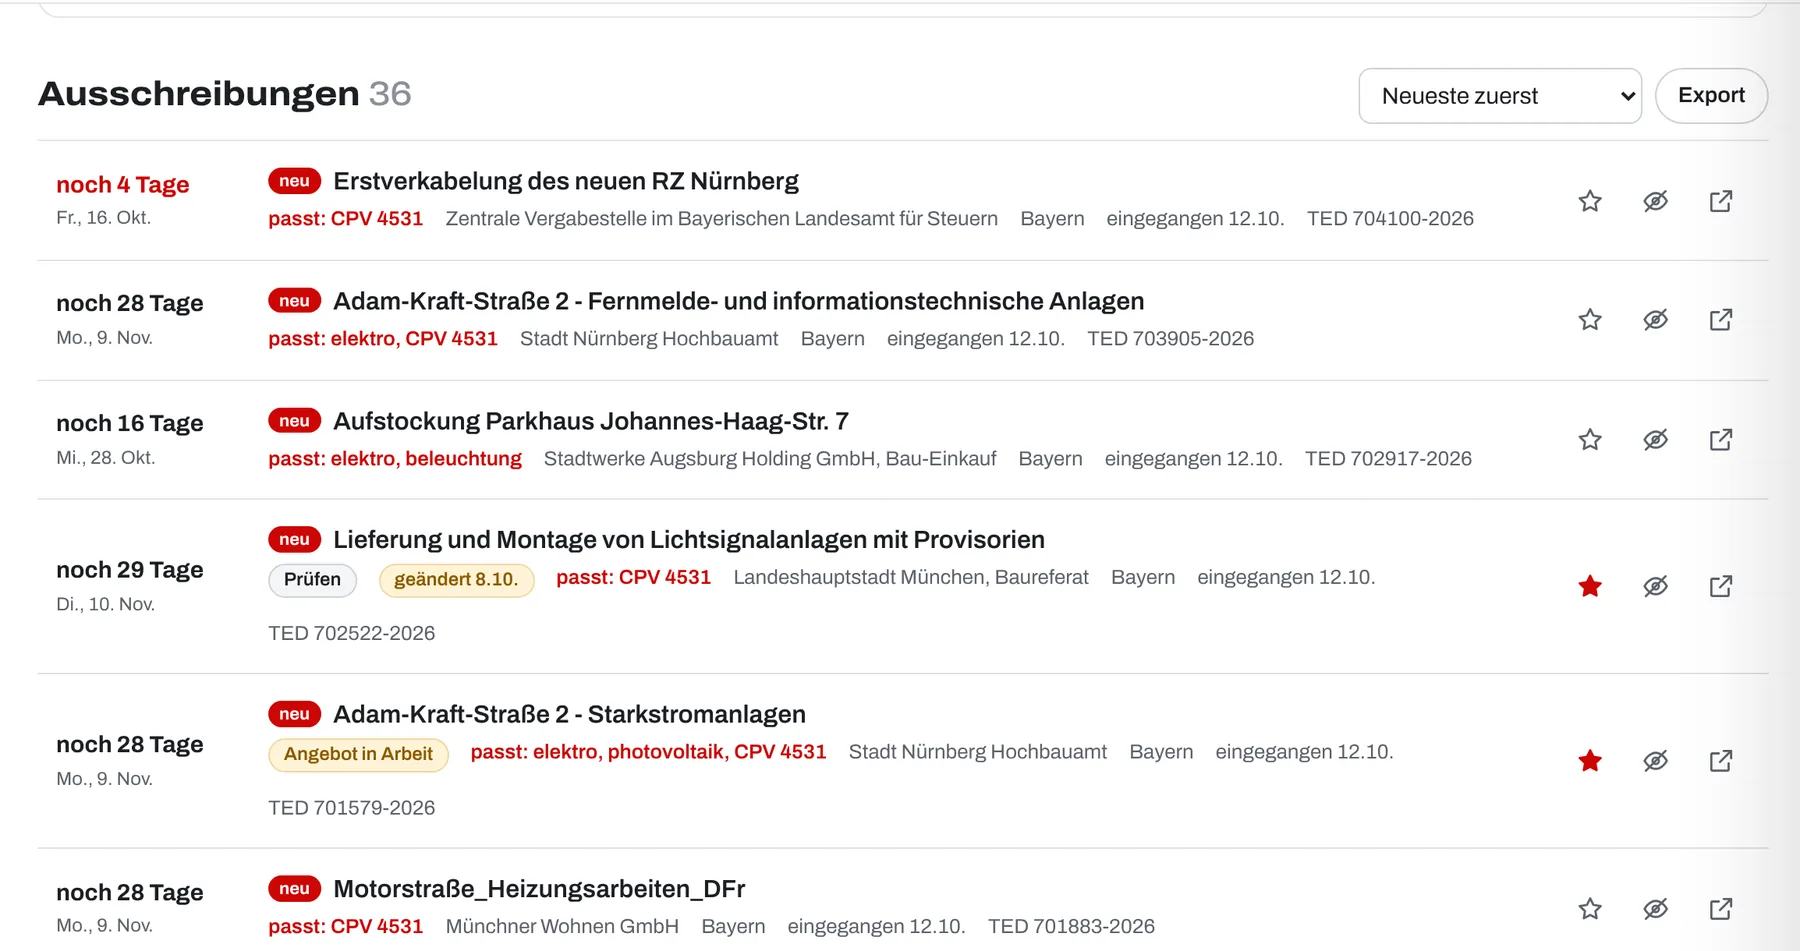The width and height of the screenshot is (1800, 951).
Task: Open Lieferung und Montage von Lichtsignalanlagen title
Action: pos(689,540)
